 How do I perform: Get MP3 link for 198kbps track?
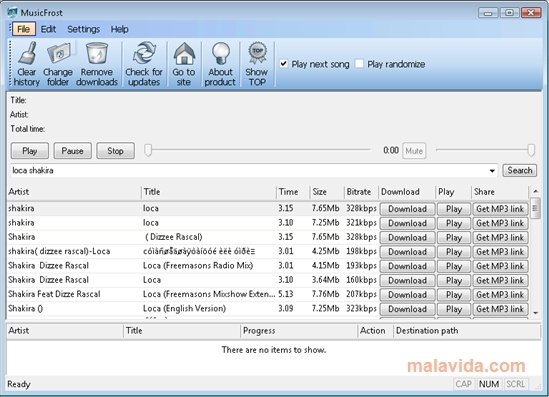click(x=500, y=252)
